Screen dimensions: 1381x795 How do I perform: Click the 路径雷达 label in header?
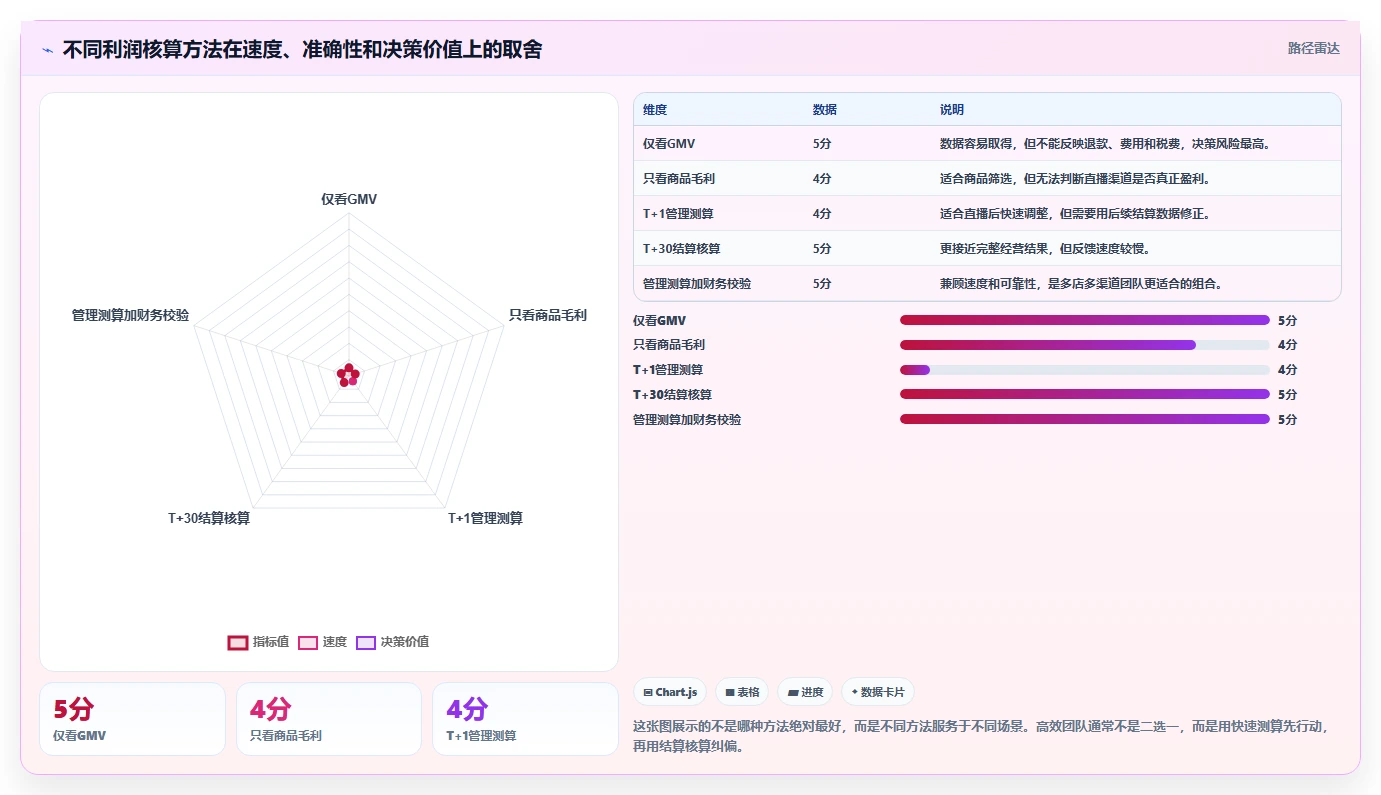tap(1313, 48)
